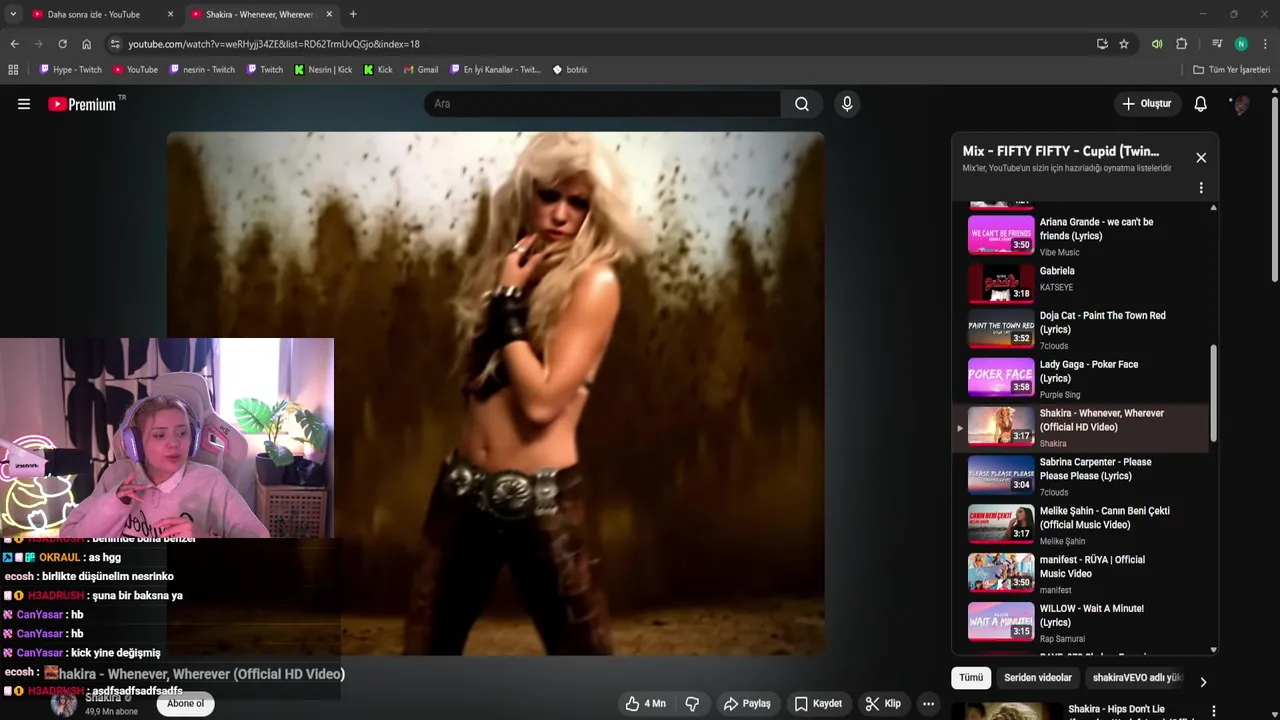This screenshot has width=1280, height=720.
Task: Open botrix bookmark
Action: [x=570, y=70]
